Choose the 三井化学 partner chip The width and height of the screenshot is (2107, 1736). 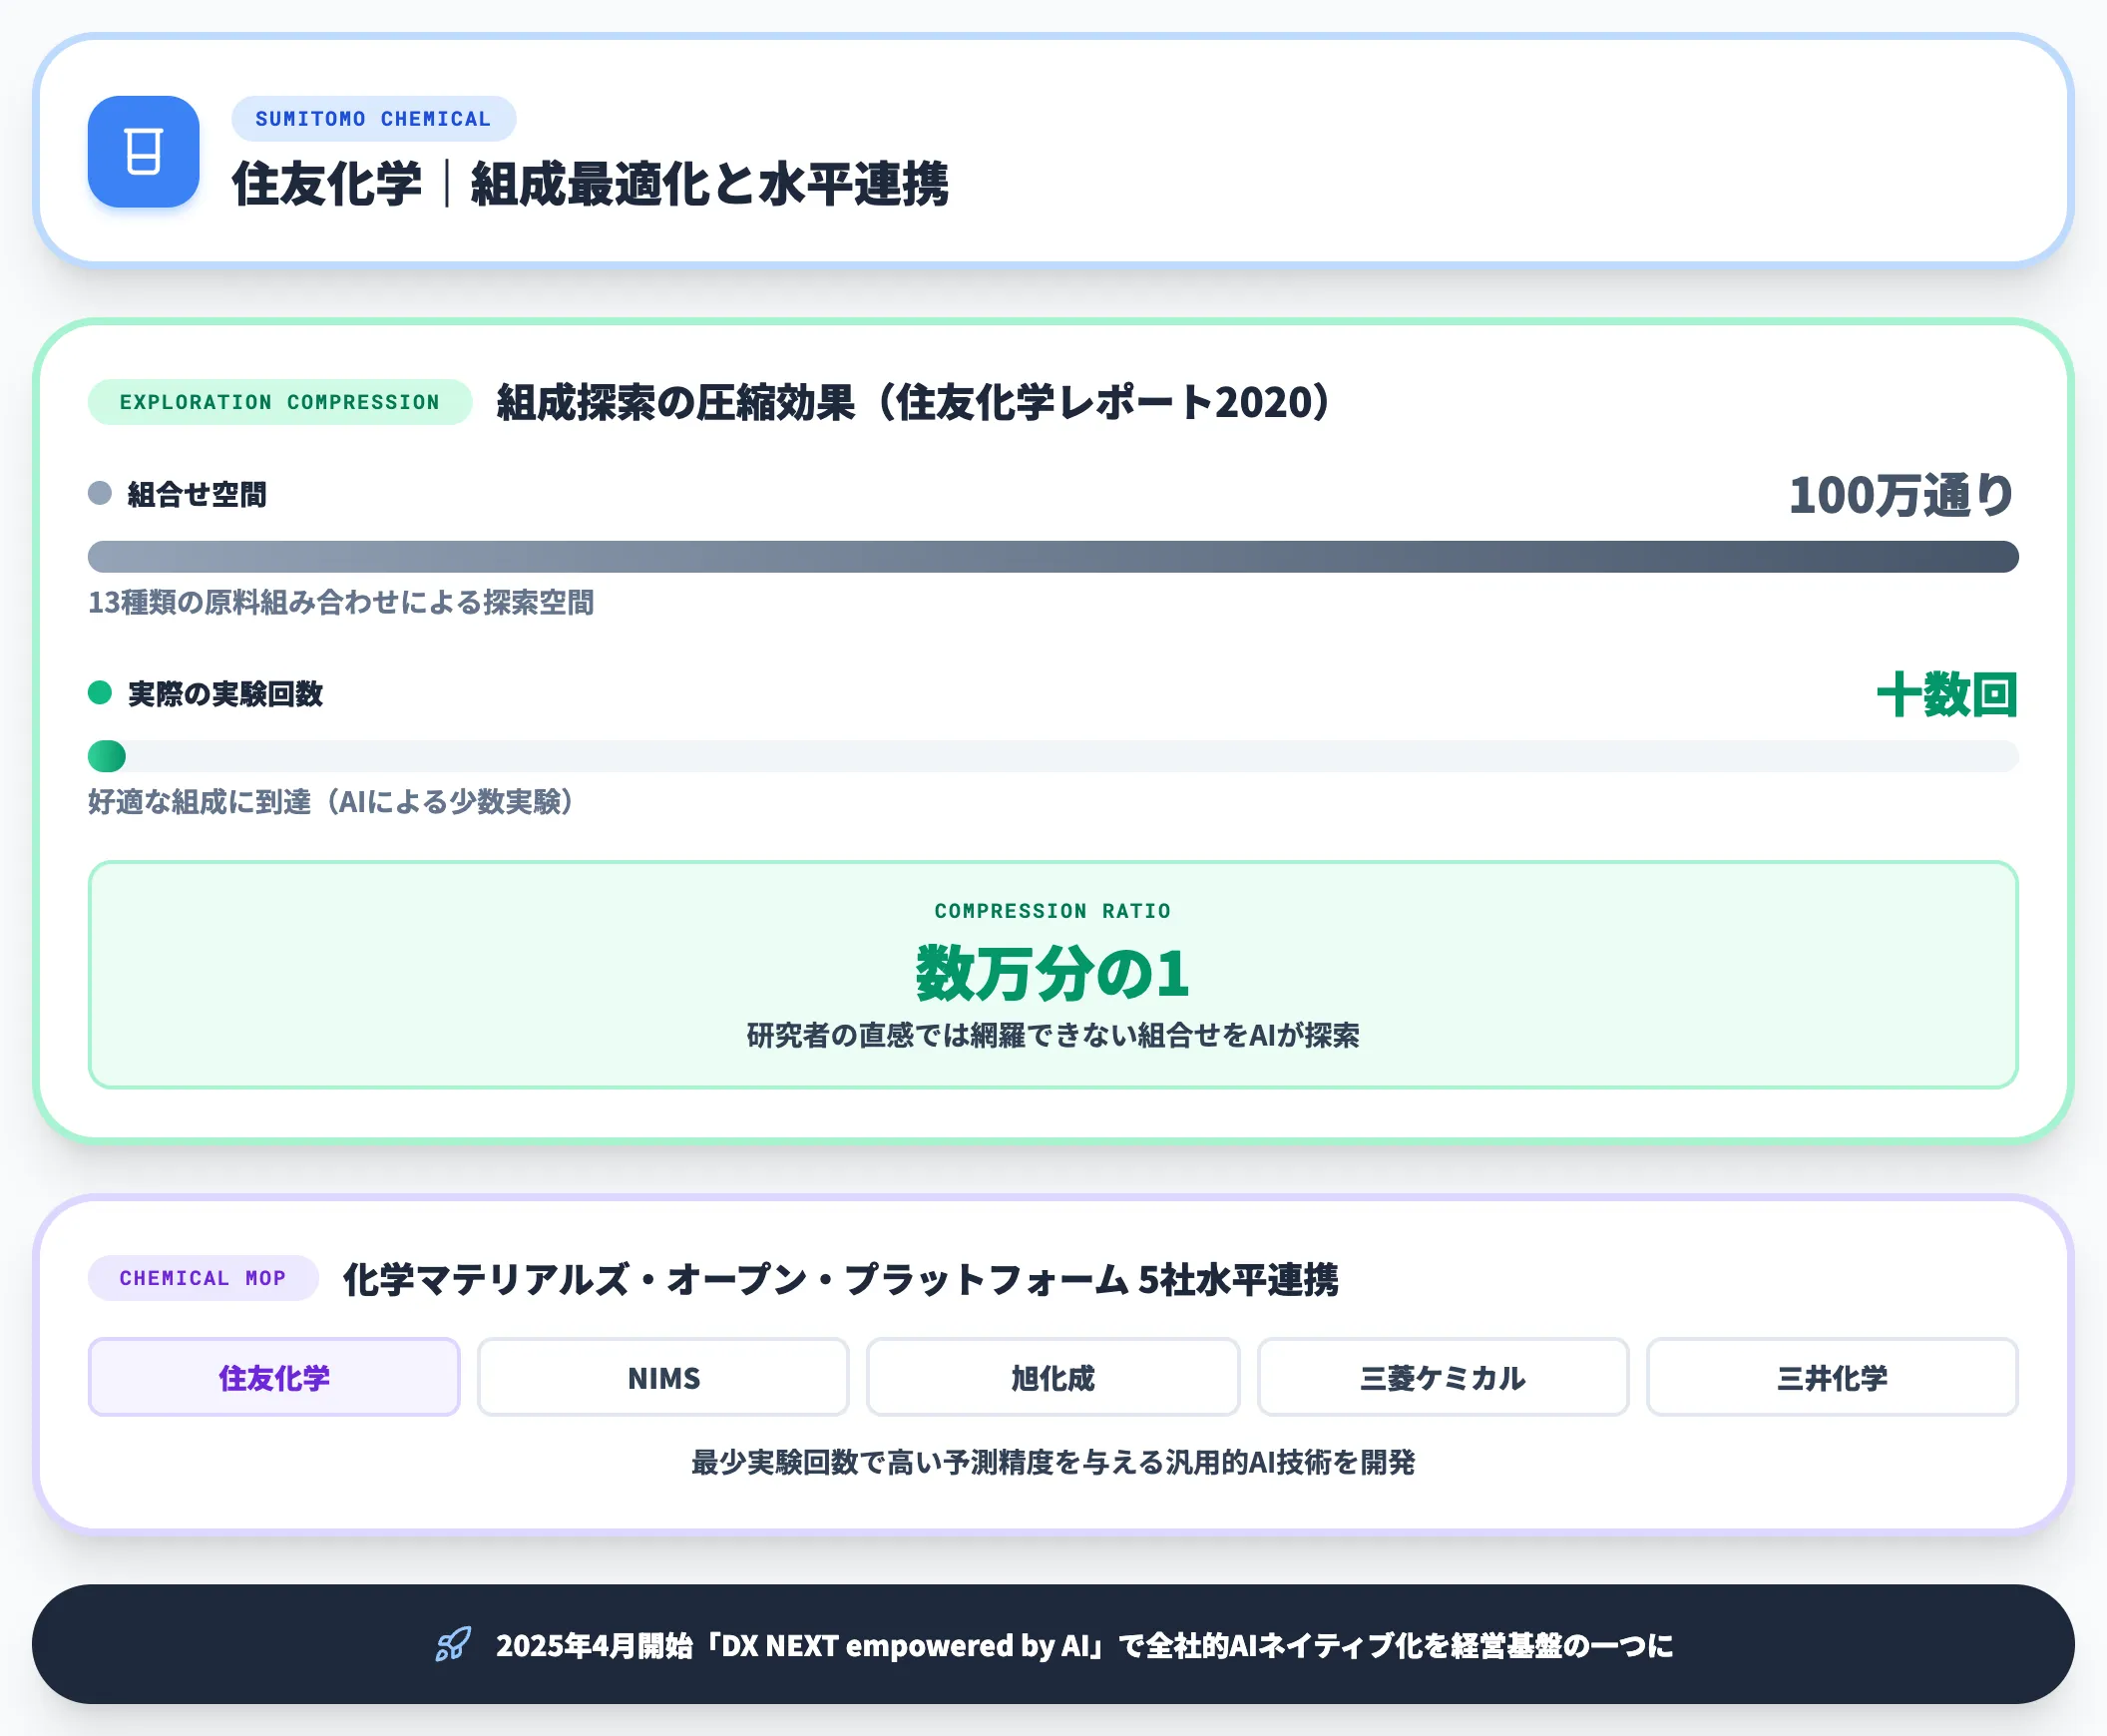[1832, 1377]
